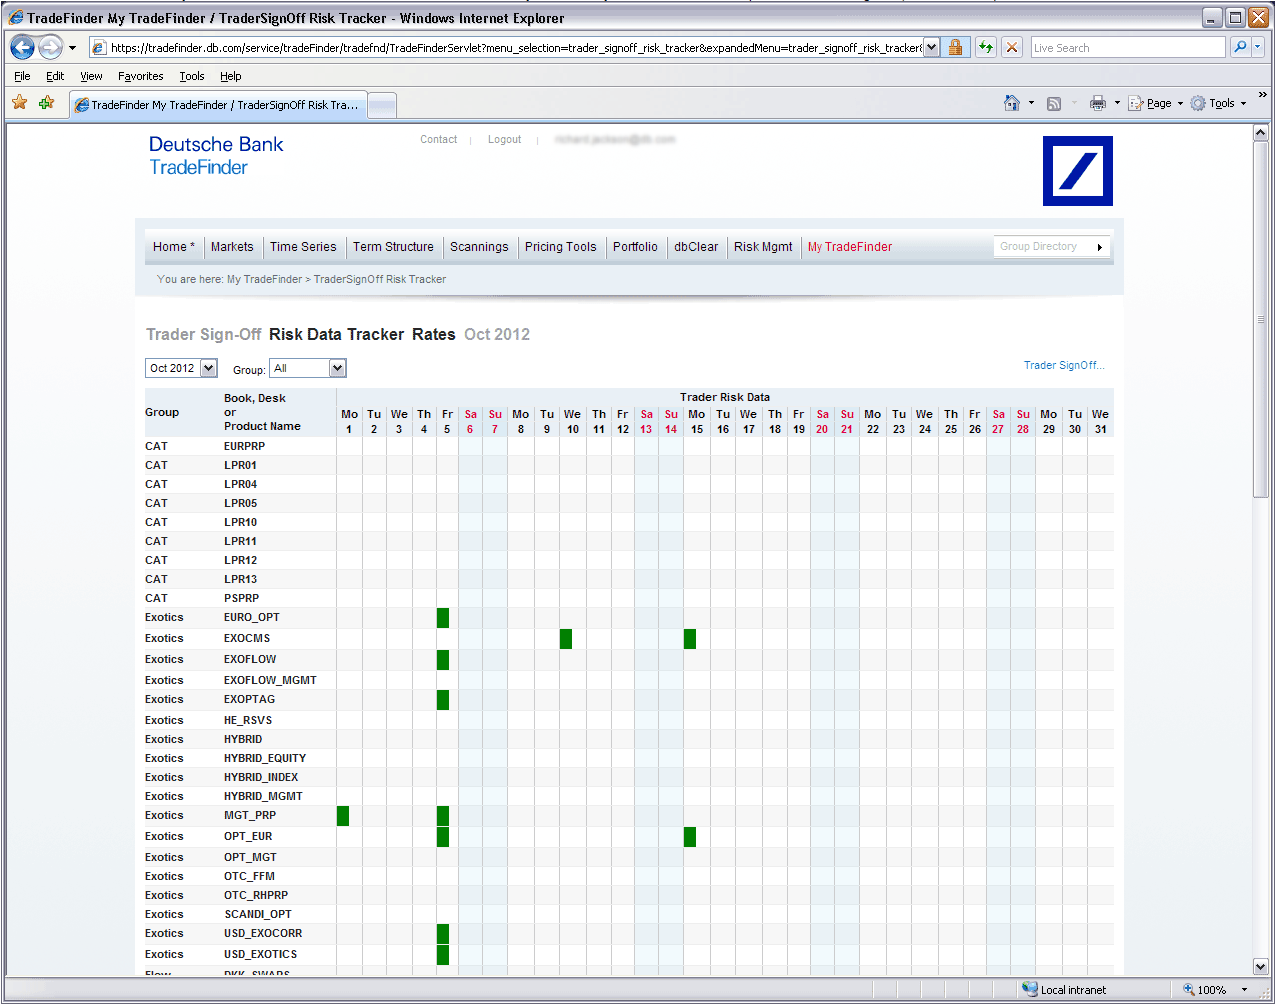The height and width of the screenshot is (1005, 1277).
Task: Open the Favorites menu
Action: [140, 76]
